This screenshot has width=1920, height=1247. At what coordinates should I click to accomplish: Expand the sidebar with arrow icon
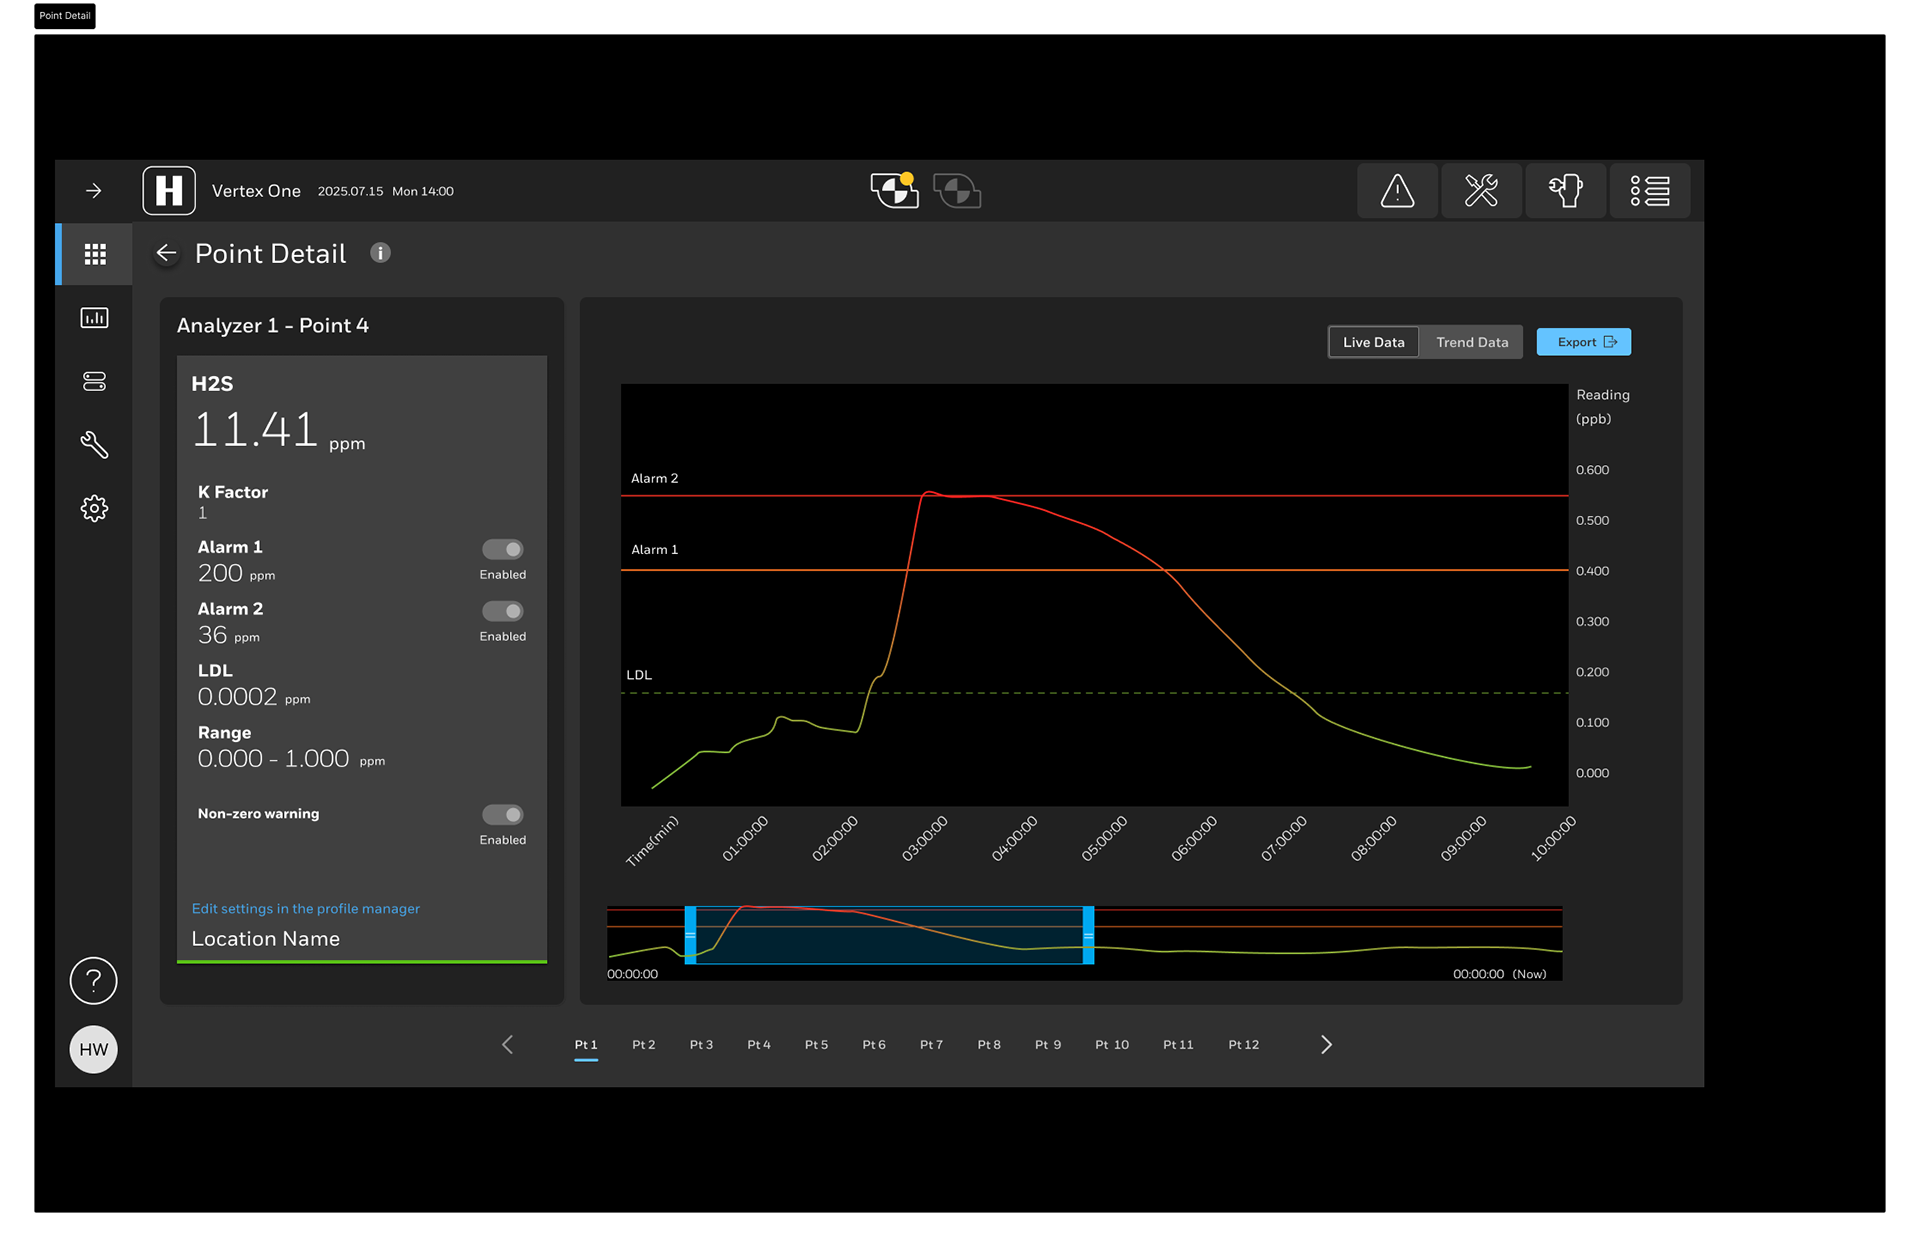click(x=94, y=191)
